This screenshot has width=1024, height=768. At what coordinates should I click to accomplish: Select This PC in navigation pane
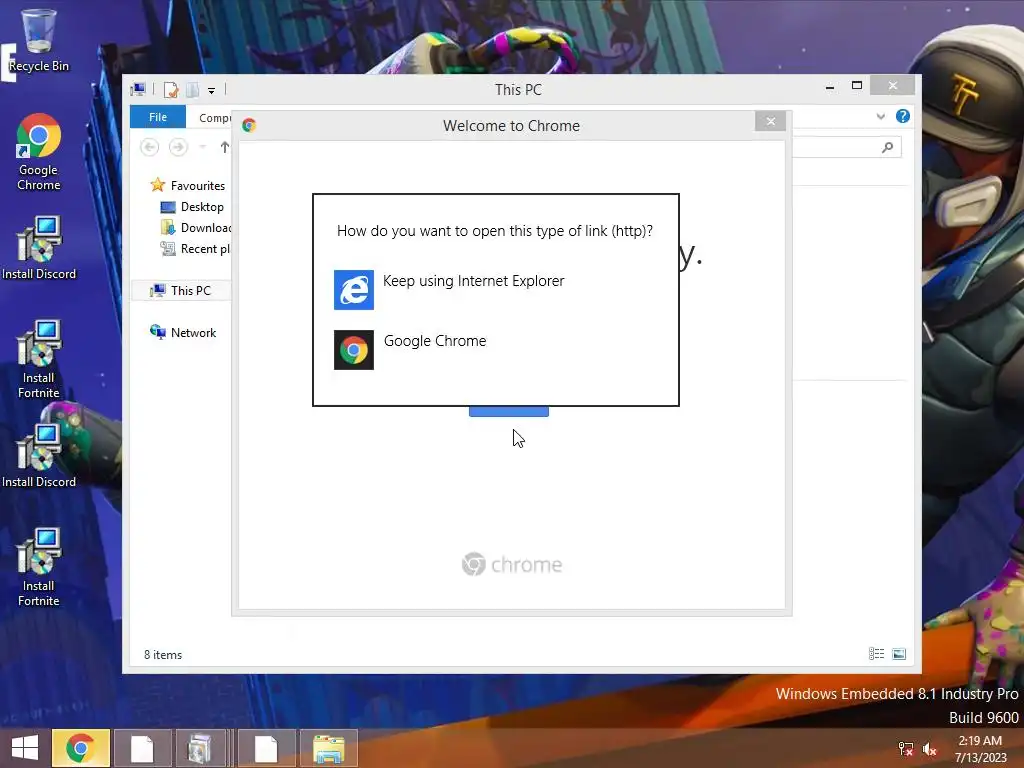(180, 291)
